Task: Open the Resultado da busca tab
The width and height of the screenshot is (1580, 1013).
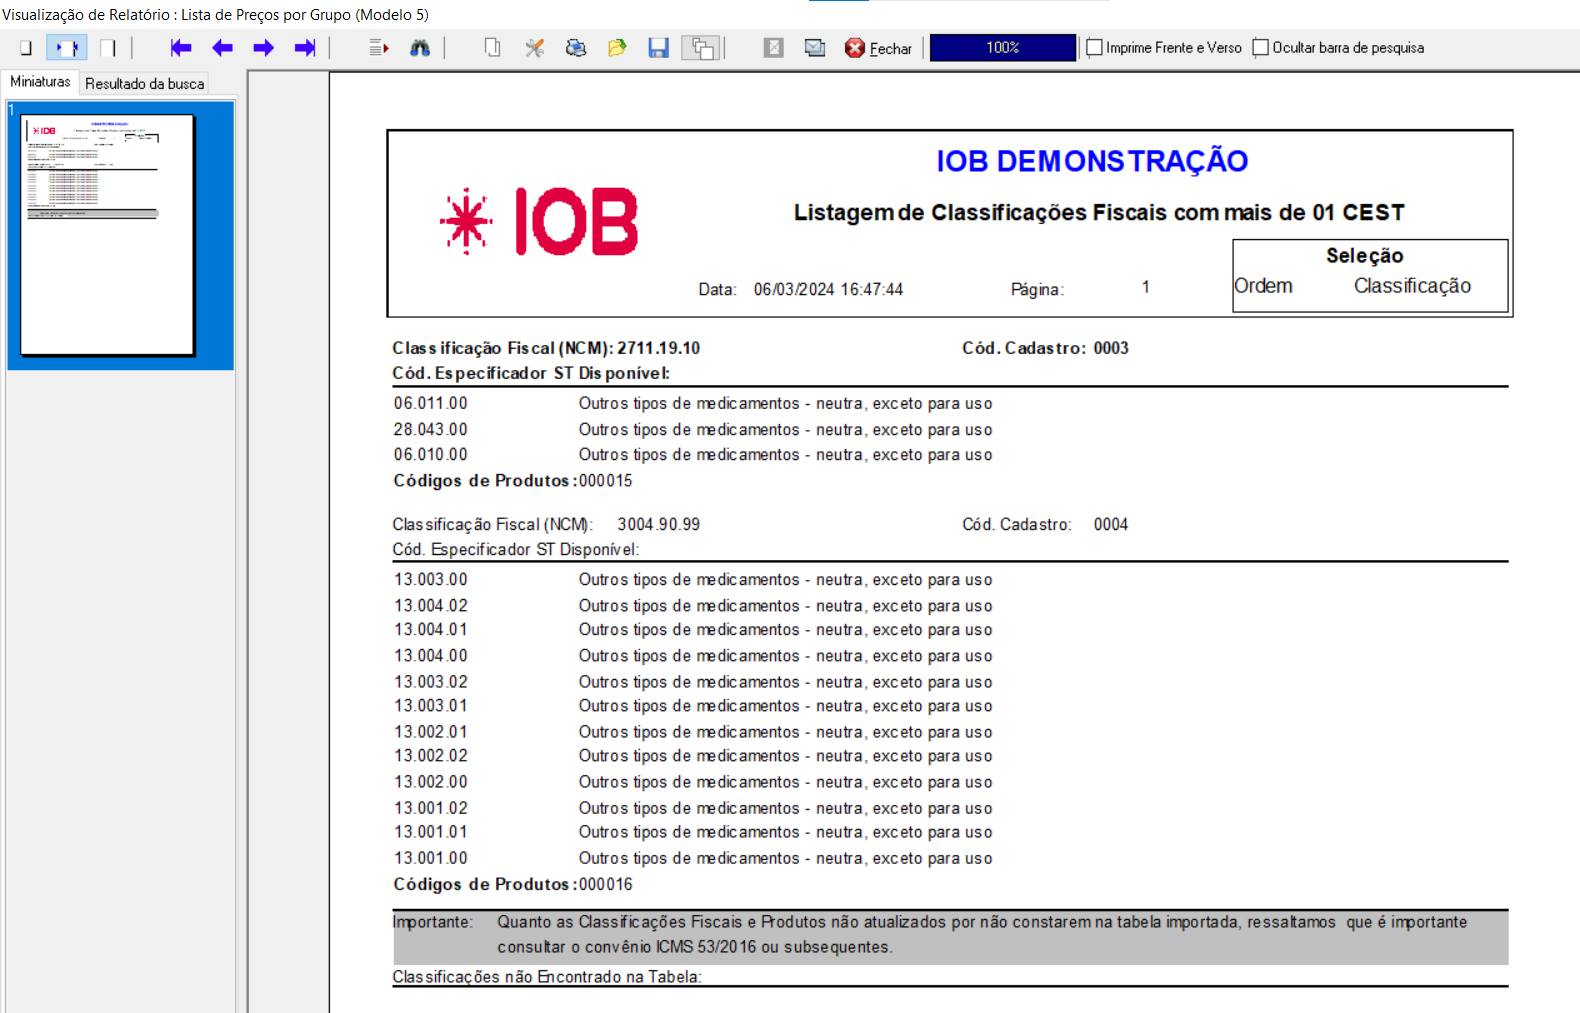Action: pyautogui.click(x=144, y=84)
